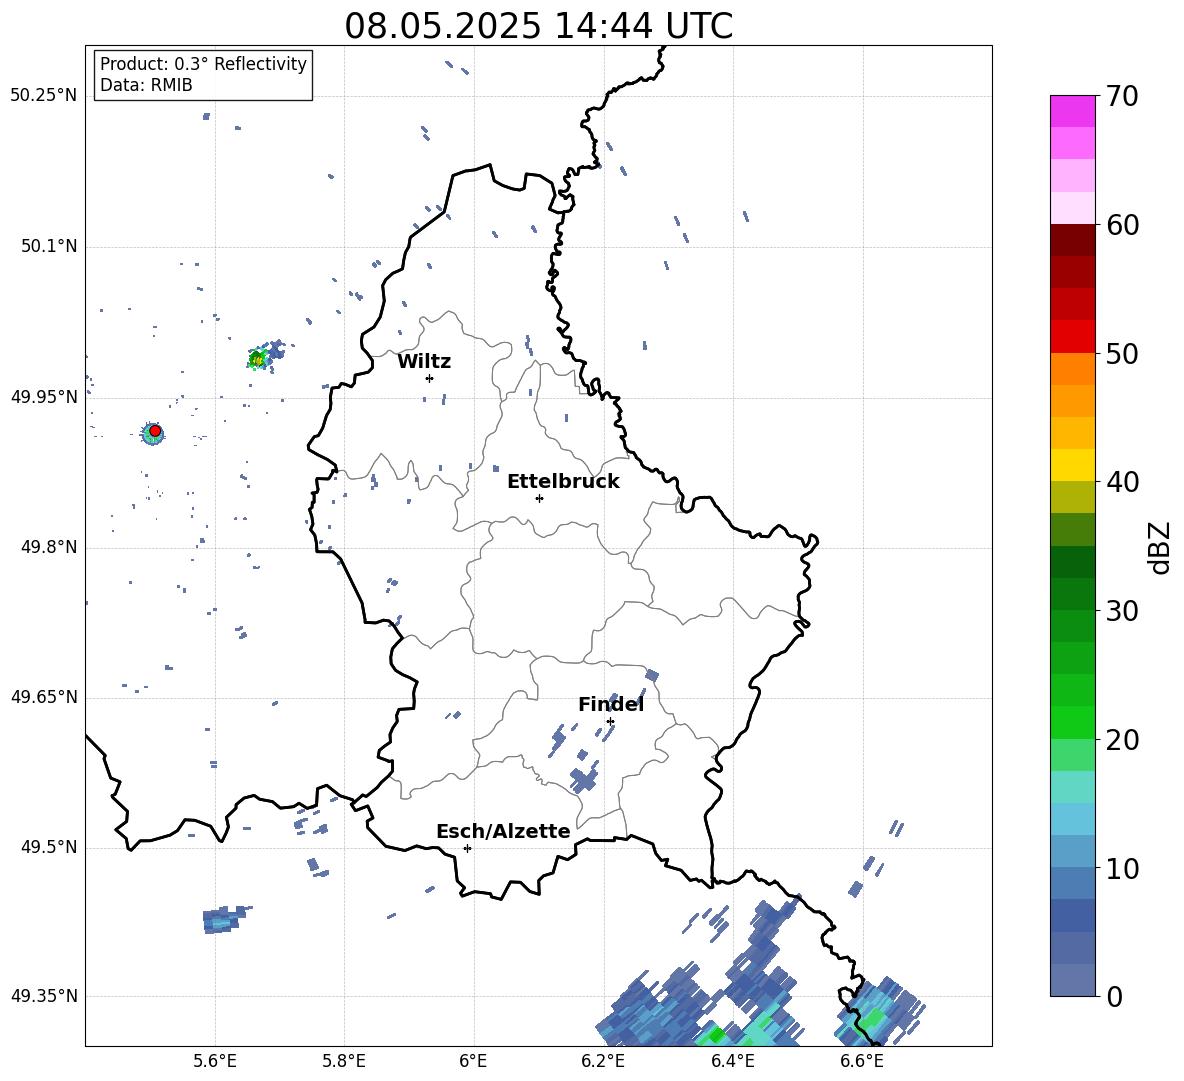Click the 6°E longitude label
This screenshot has height=1081, width=1184.
[473, 1061]
